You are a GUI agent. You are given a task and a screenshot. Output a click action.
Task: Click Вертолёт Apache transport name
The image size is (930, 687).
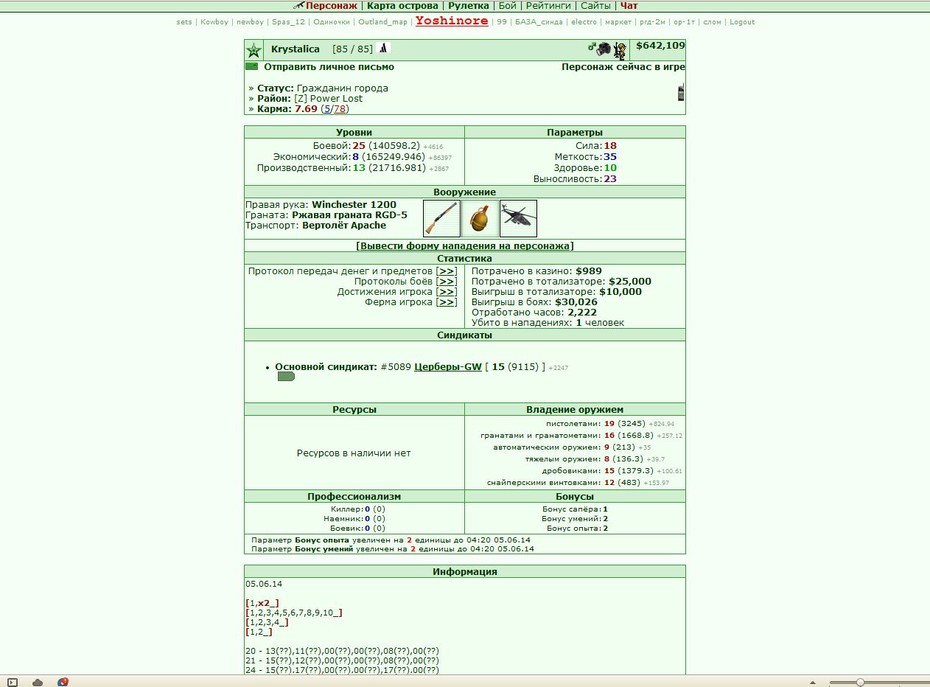click(344, 225)
